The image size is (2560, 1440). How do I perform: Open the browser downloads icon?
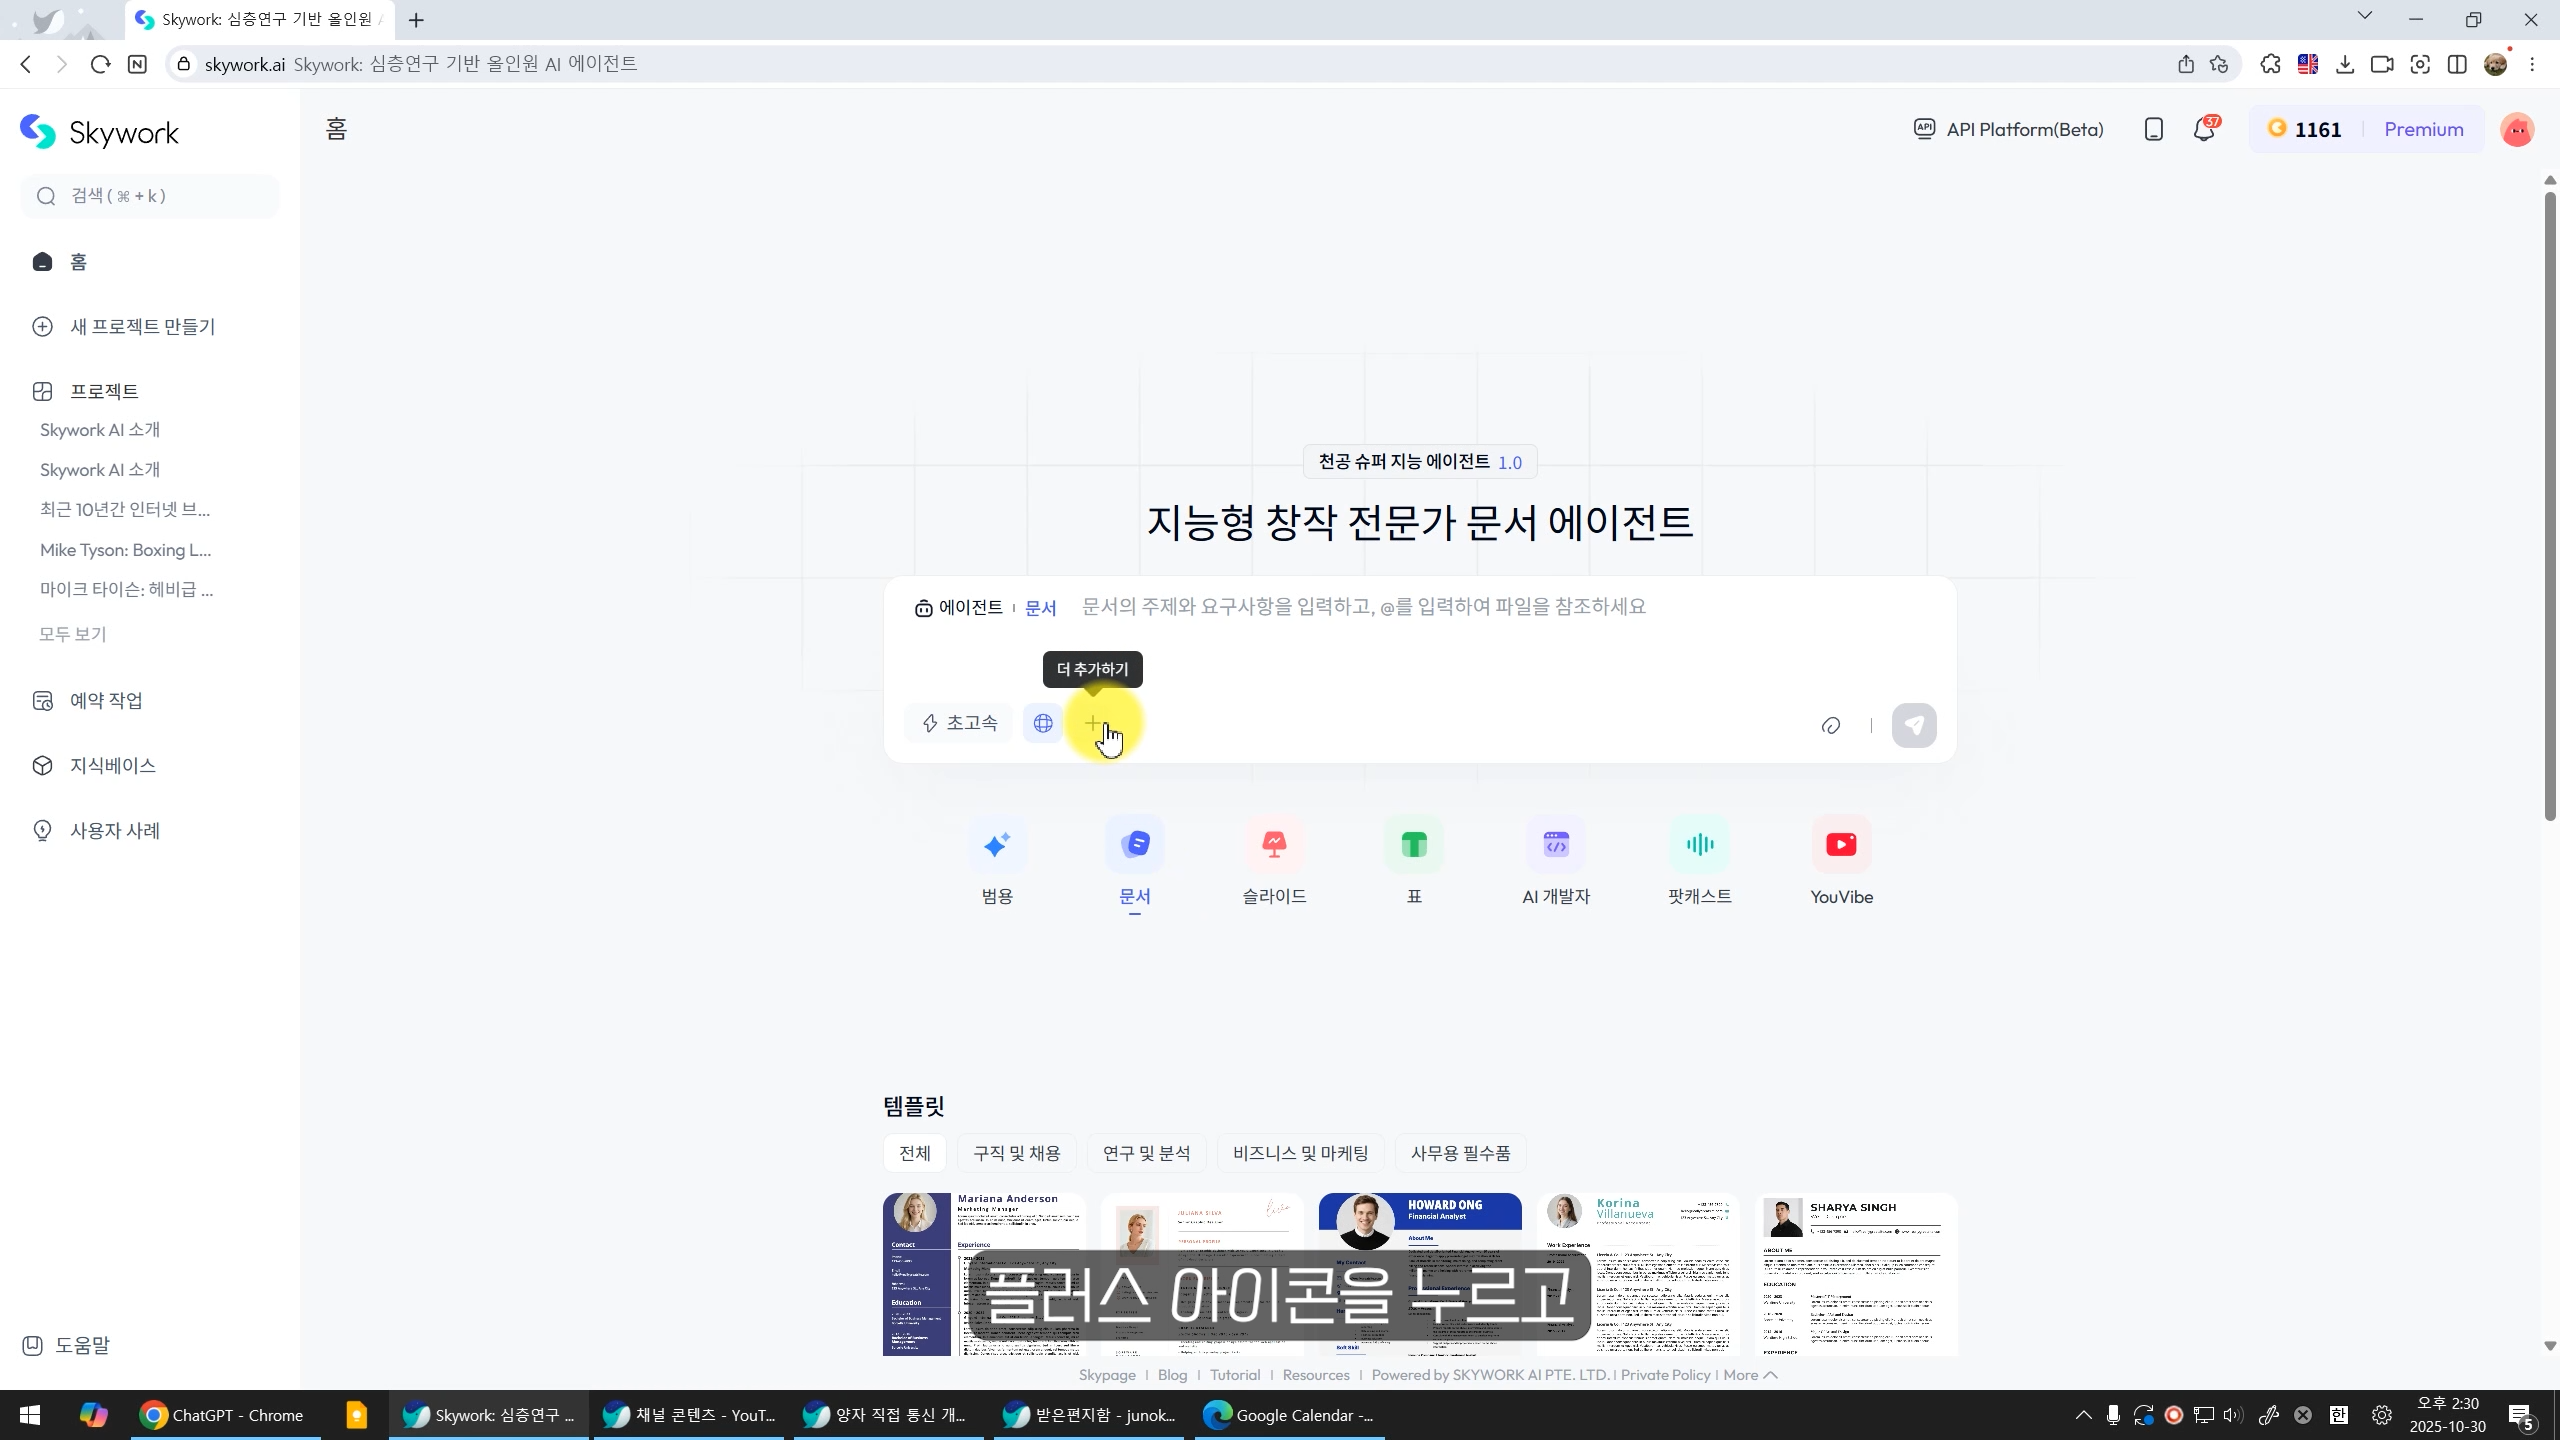pyautogui.click(x=2345, y=64)
